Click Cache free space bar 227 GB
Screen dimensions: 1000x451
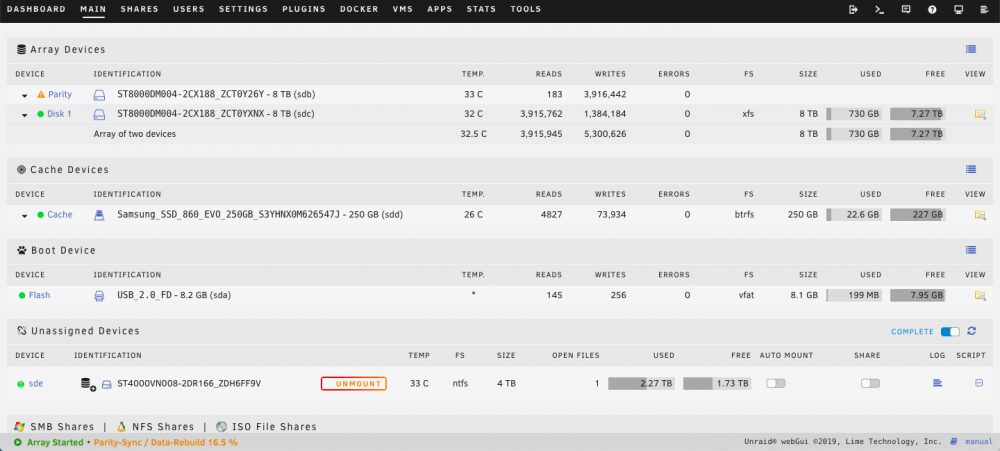coord(918,215)
